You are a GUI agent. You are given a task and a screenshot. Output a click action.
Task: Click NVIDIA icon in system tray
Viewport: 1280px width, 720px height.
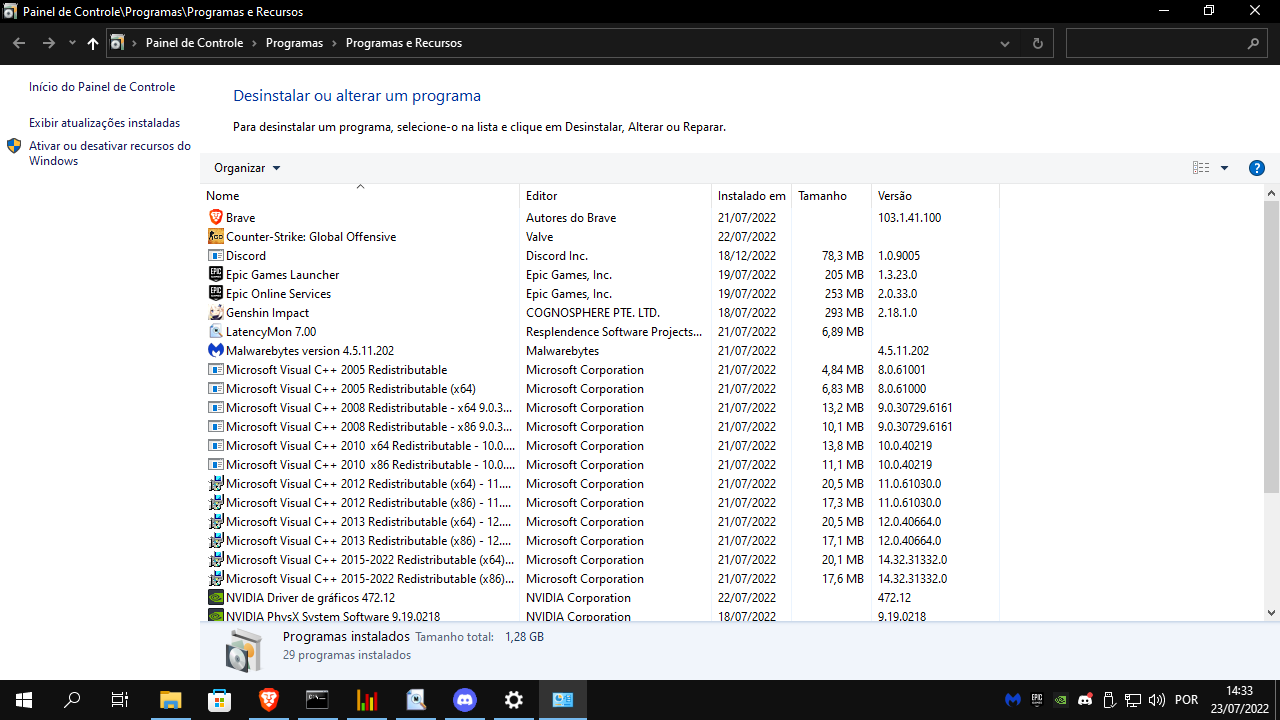click(1061, 700)
